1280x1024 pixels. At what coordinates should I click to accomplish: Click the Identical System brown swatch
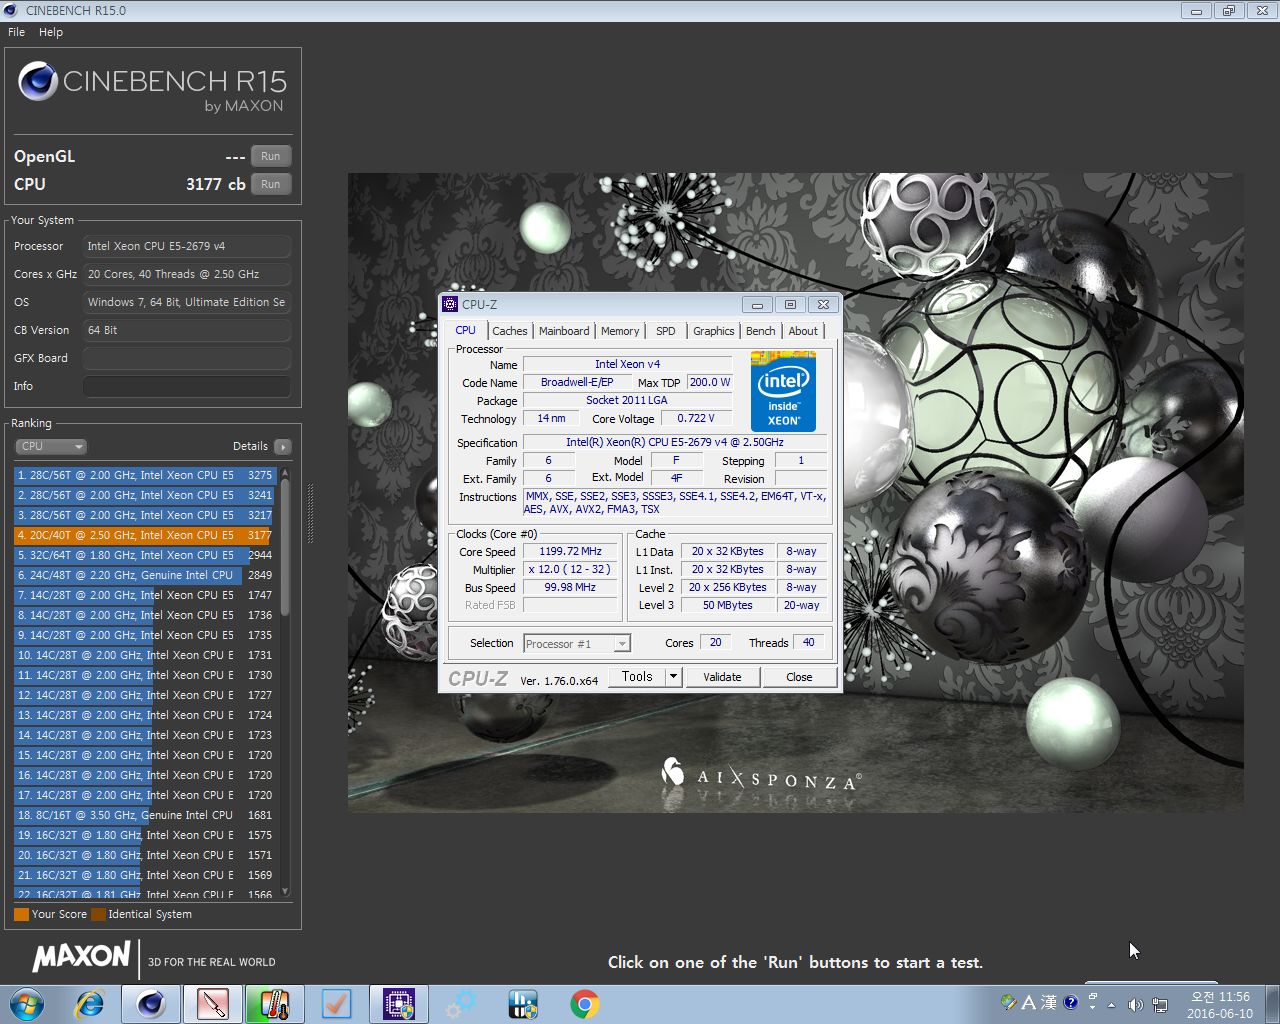tap(98, 914)
